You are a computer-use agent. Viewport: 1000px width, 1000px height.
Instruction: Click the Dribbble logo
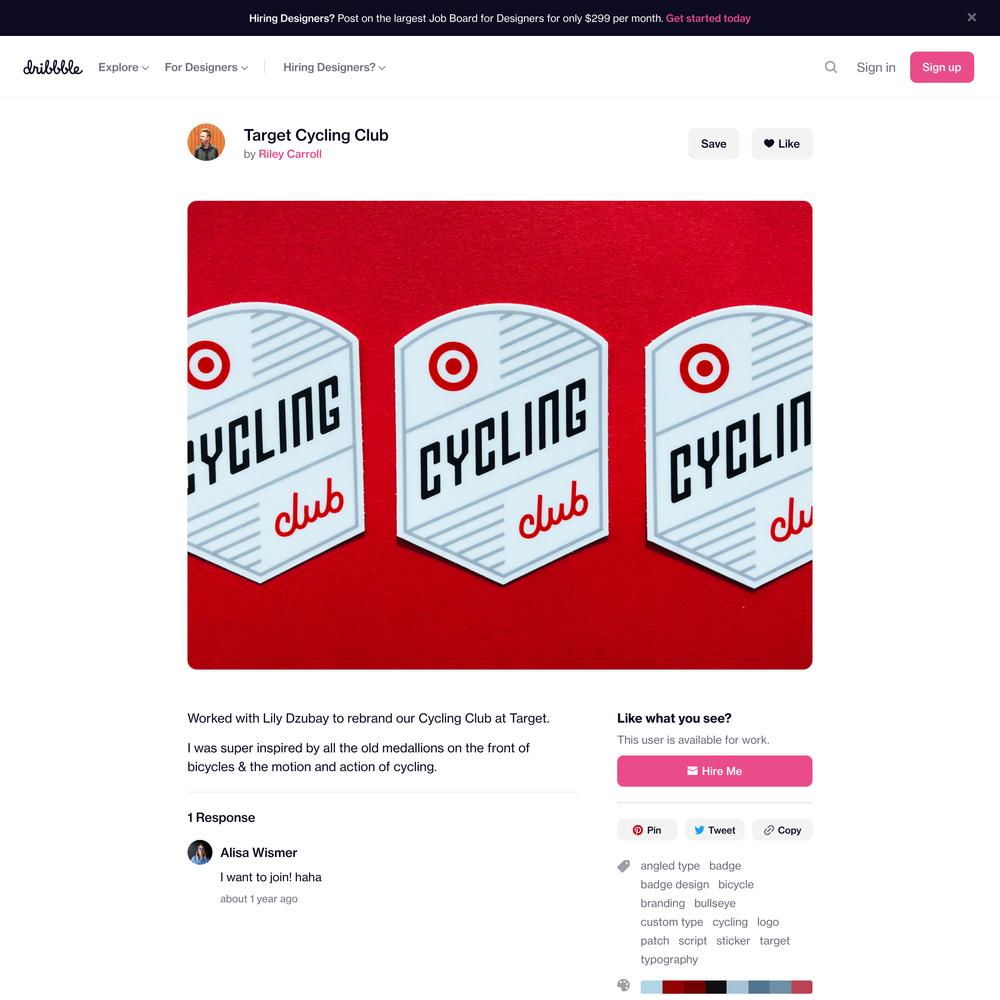(53, 67)
